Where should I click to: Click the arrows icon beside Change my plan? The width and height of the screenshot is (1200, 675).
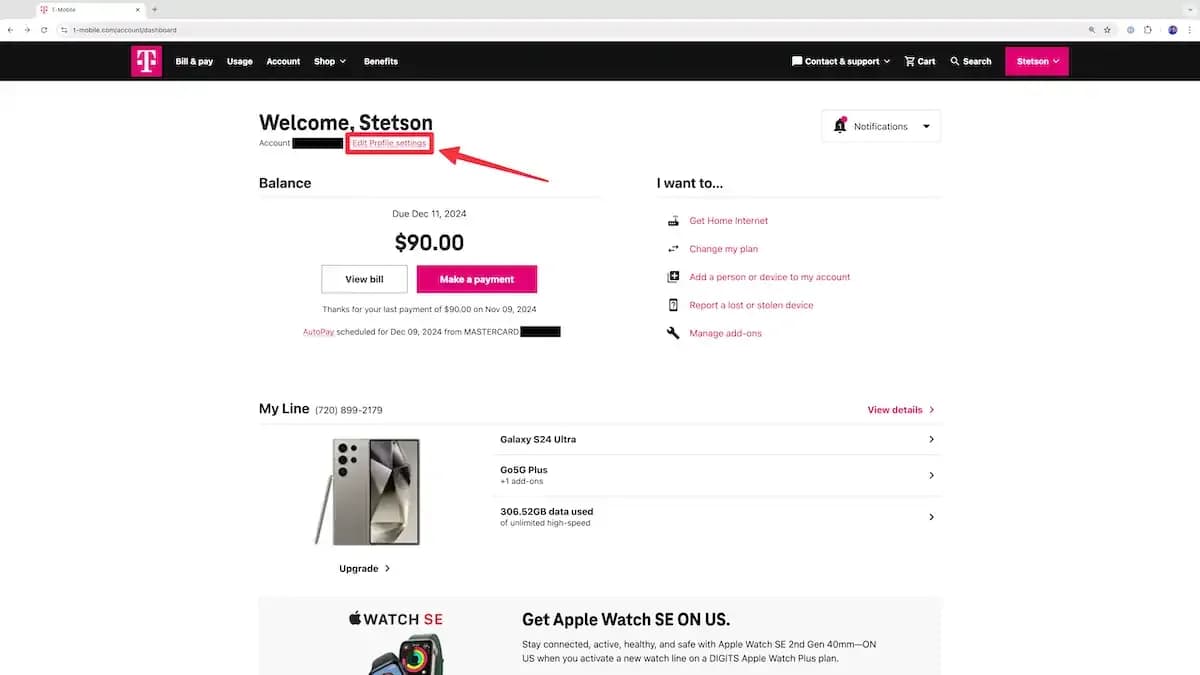(672, 248)
